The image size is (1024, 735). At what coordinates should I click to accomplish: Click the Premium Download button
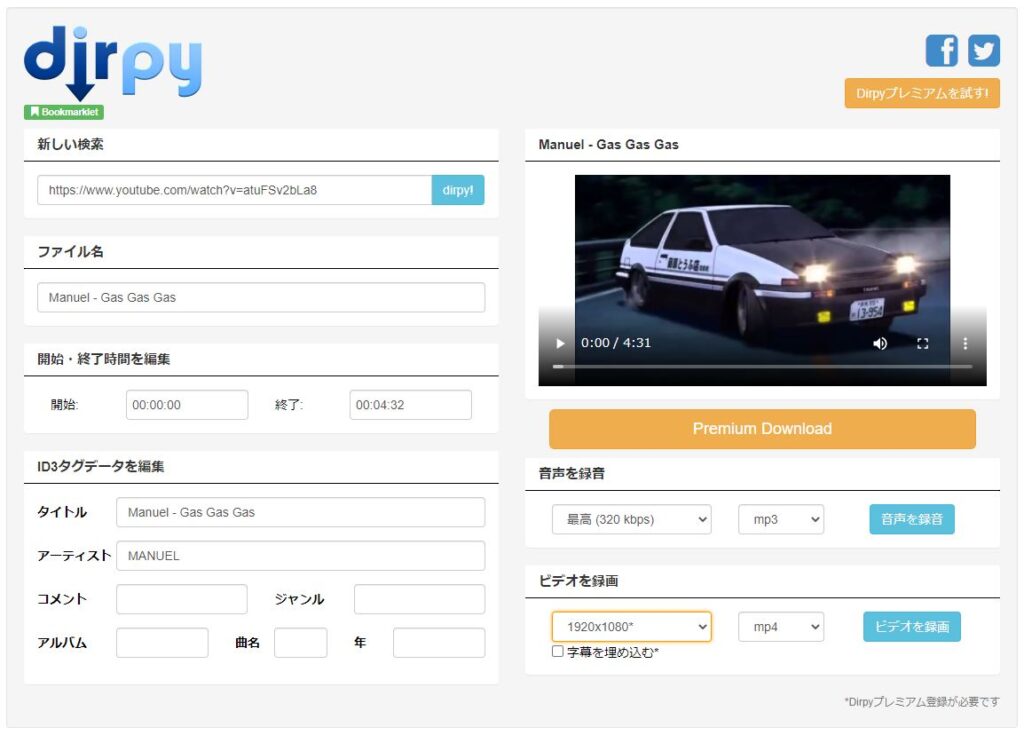coord(762,429)
